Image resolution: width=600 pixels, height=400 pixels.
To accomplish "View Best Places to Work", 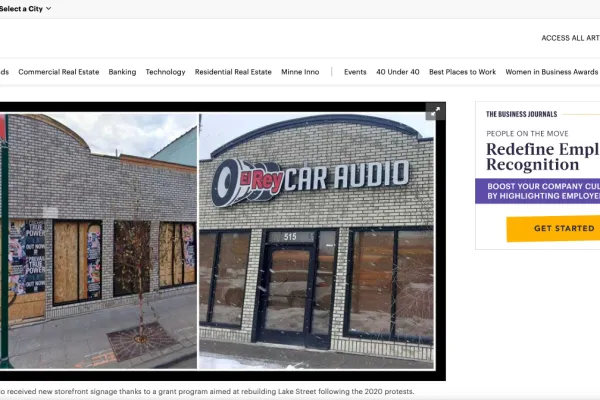I will point(462,72).
